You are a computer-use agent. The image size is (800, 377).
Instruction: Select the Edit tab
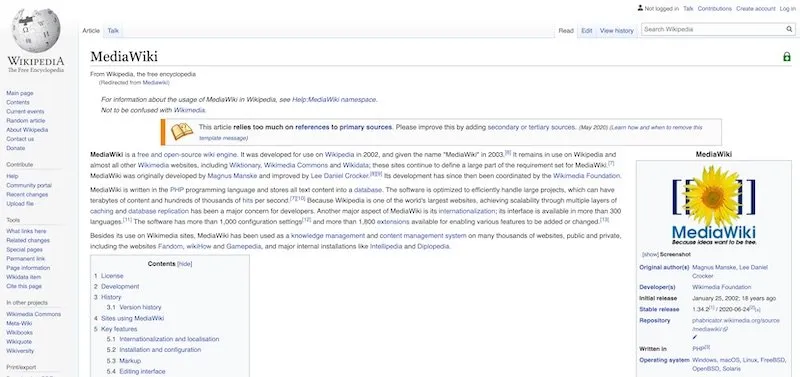pos(587,31)
